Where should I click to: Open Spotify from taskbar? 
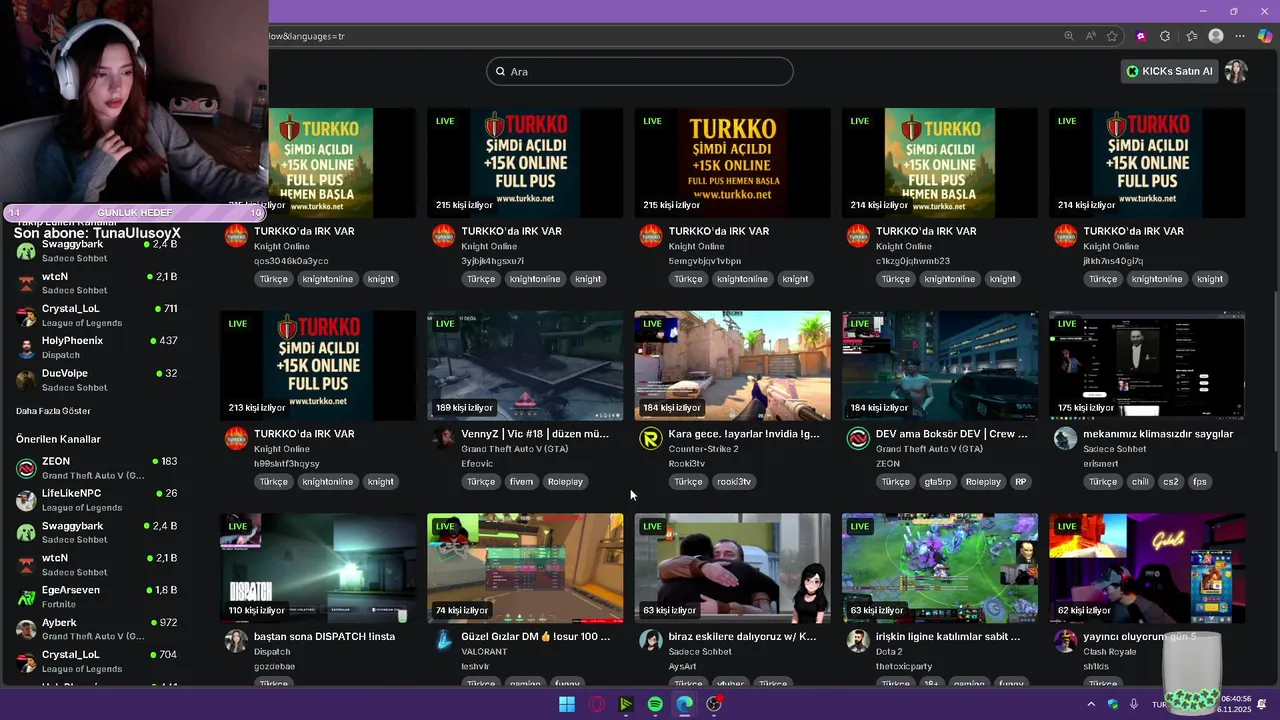point(655,704)
